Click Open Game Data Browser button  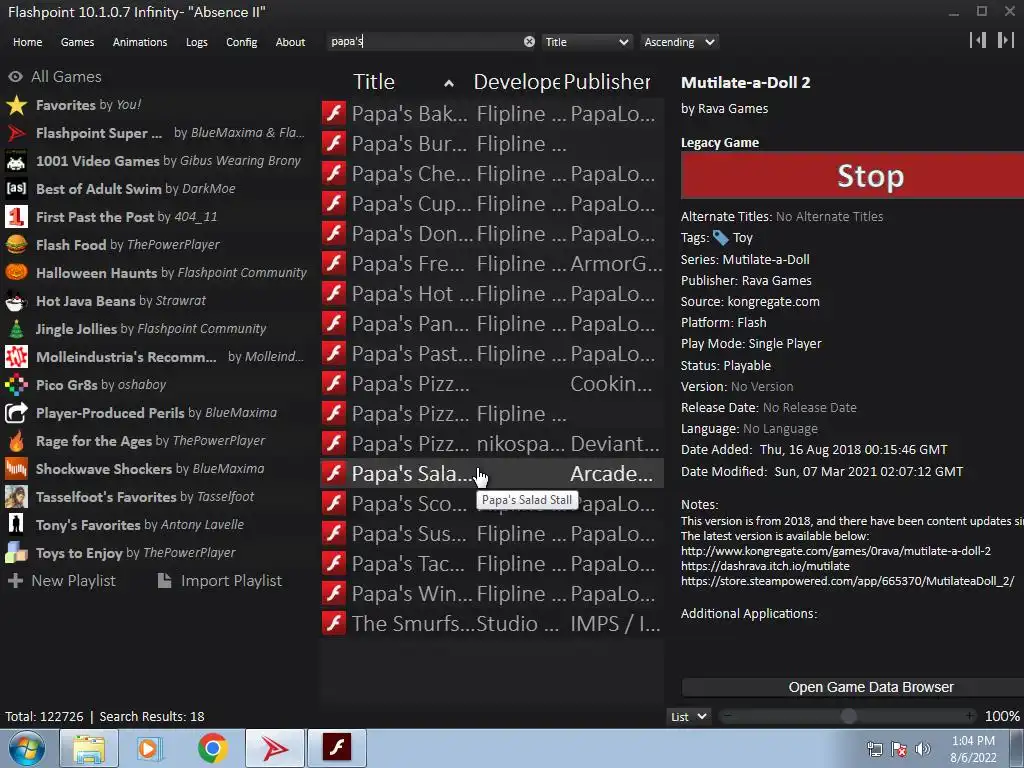(x=853, y=687)
